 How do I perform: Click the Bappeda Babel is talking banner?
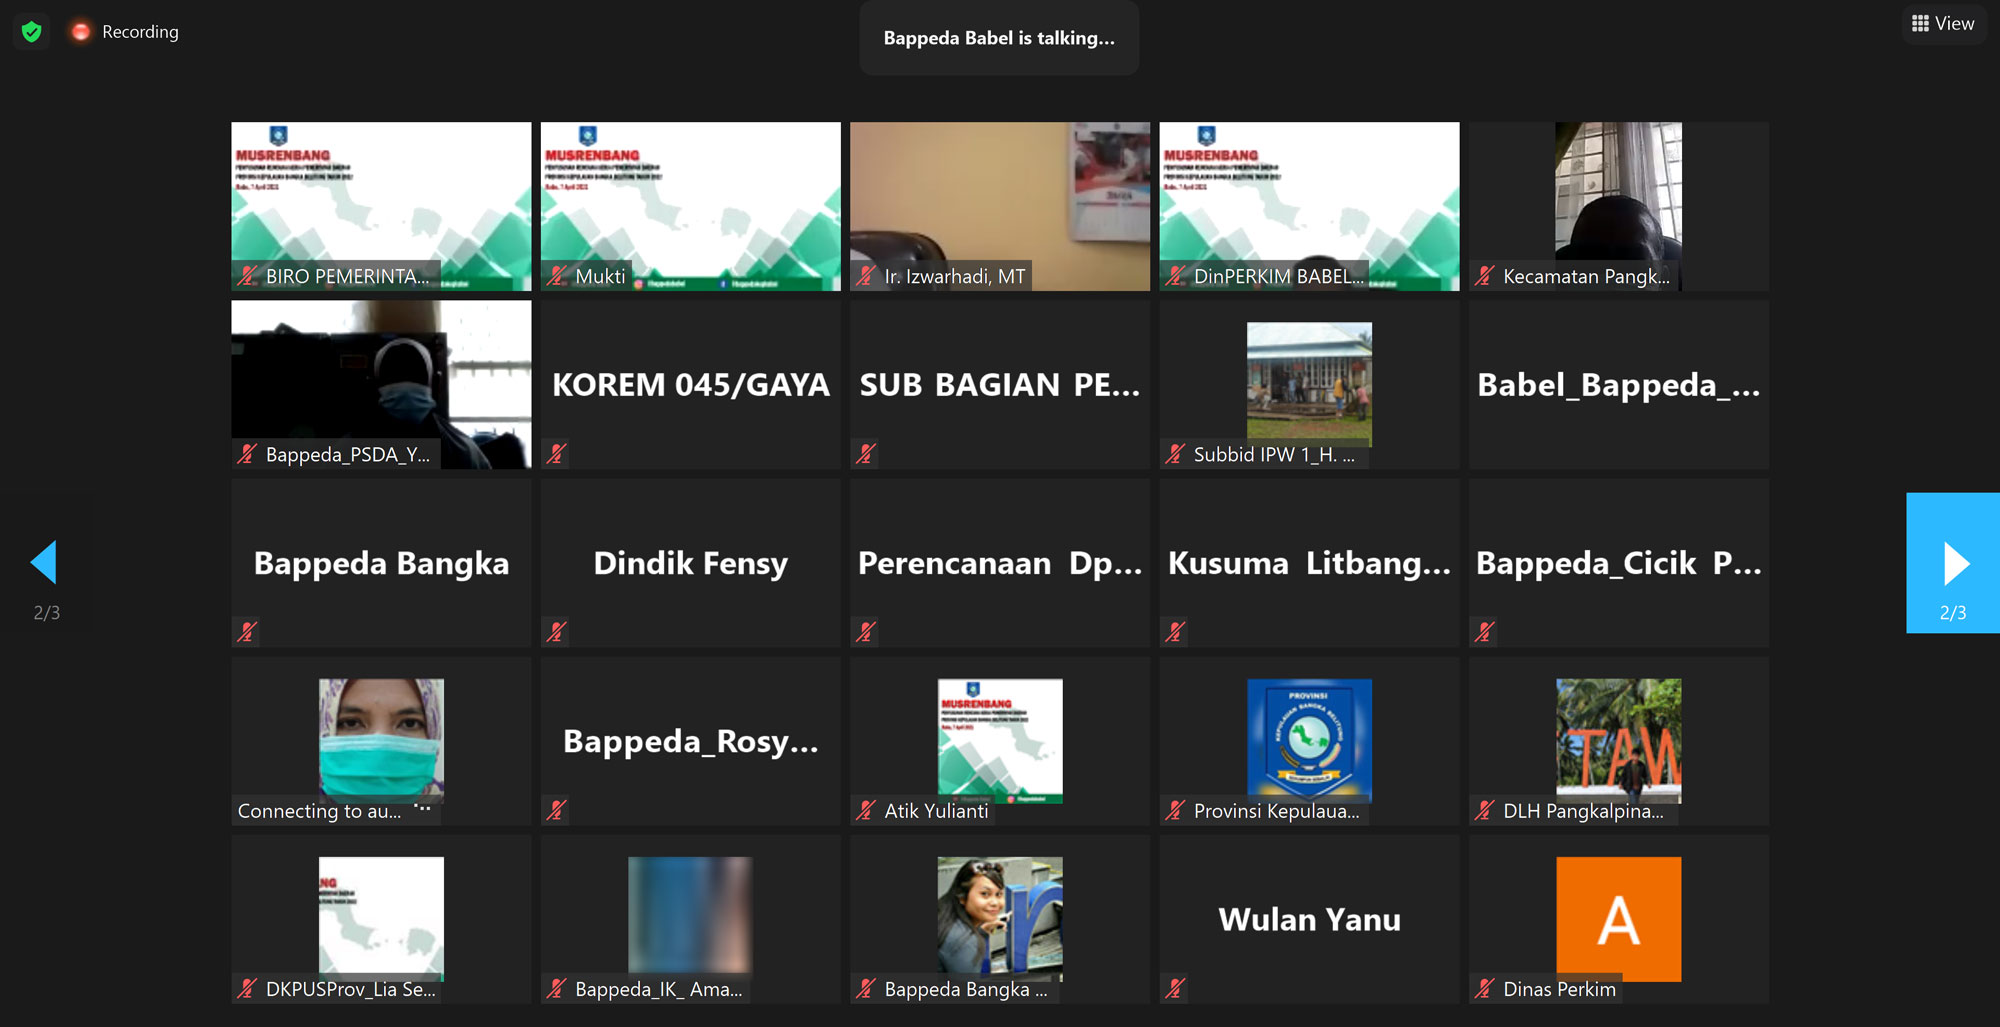coord(999,38)
